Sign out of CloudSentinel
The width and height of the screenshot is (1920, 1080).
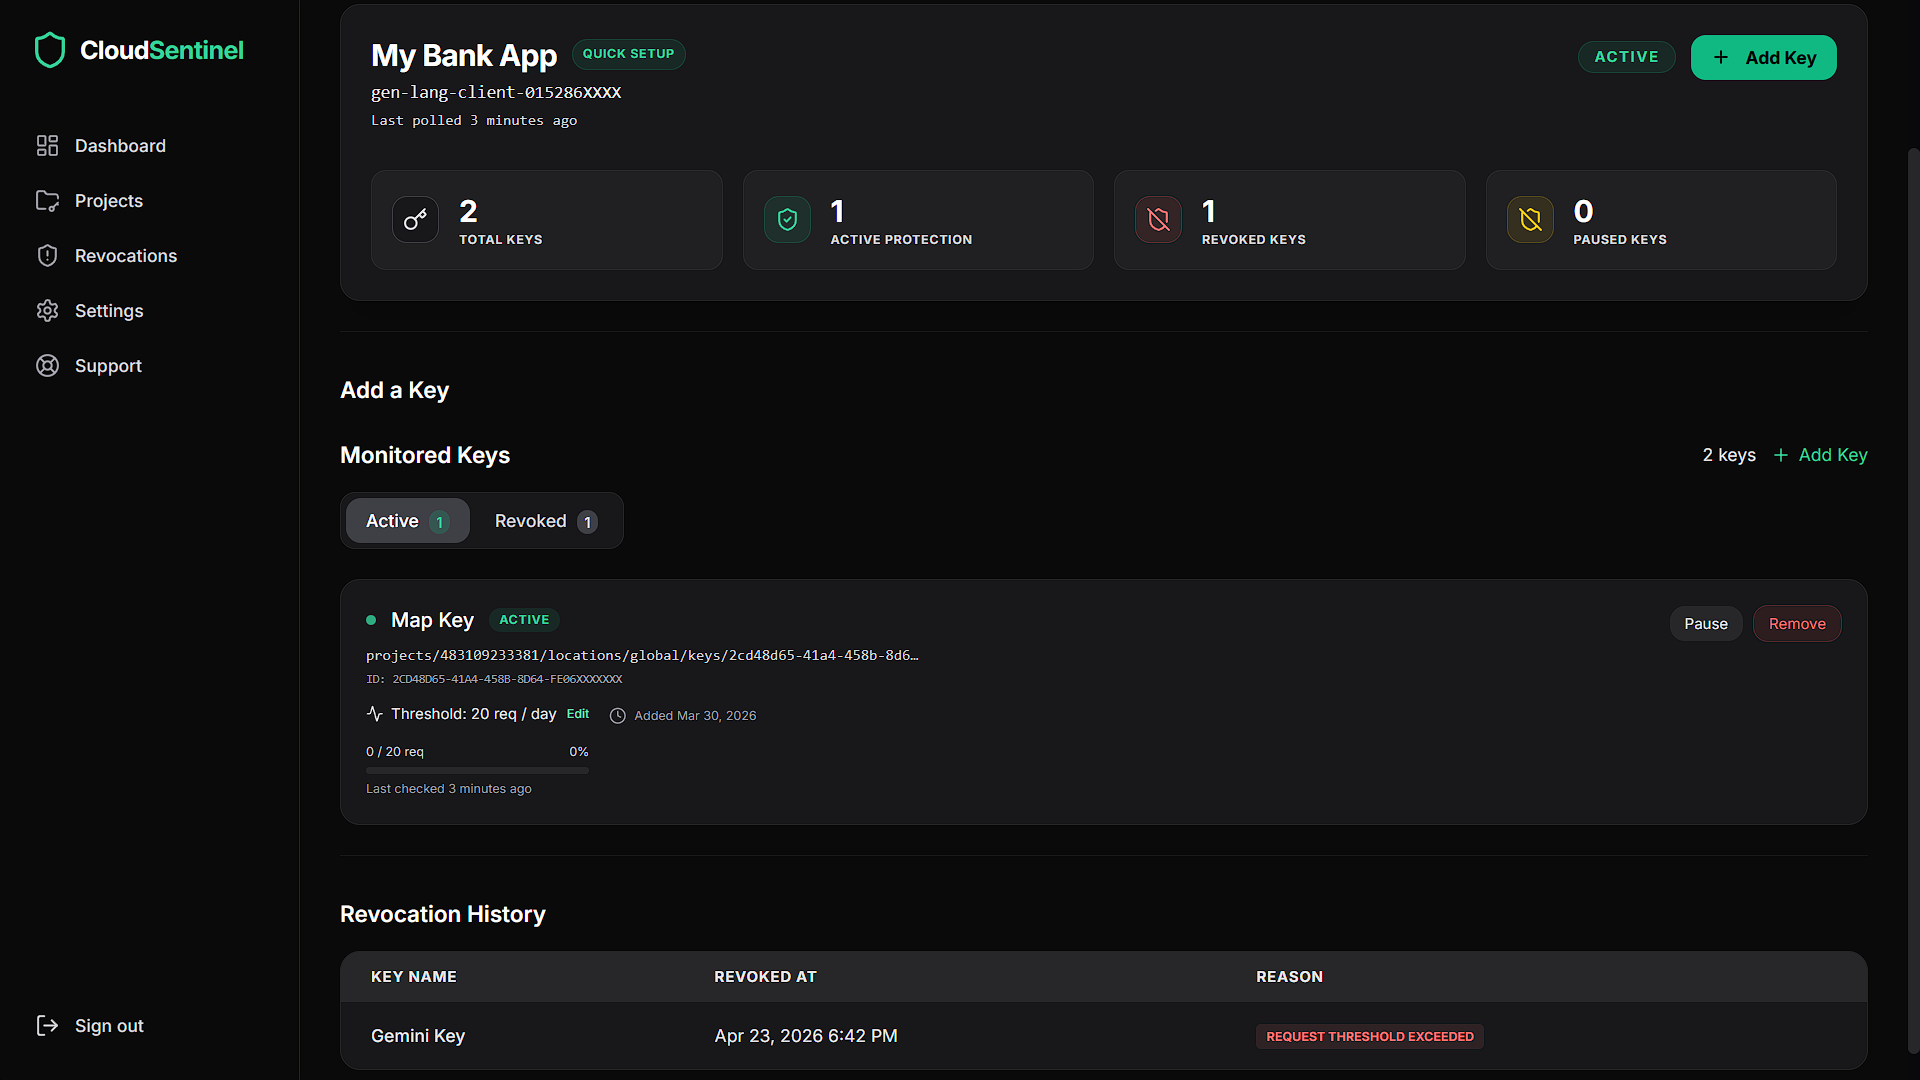pyautogui.click(x=89, y=1025)
